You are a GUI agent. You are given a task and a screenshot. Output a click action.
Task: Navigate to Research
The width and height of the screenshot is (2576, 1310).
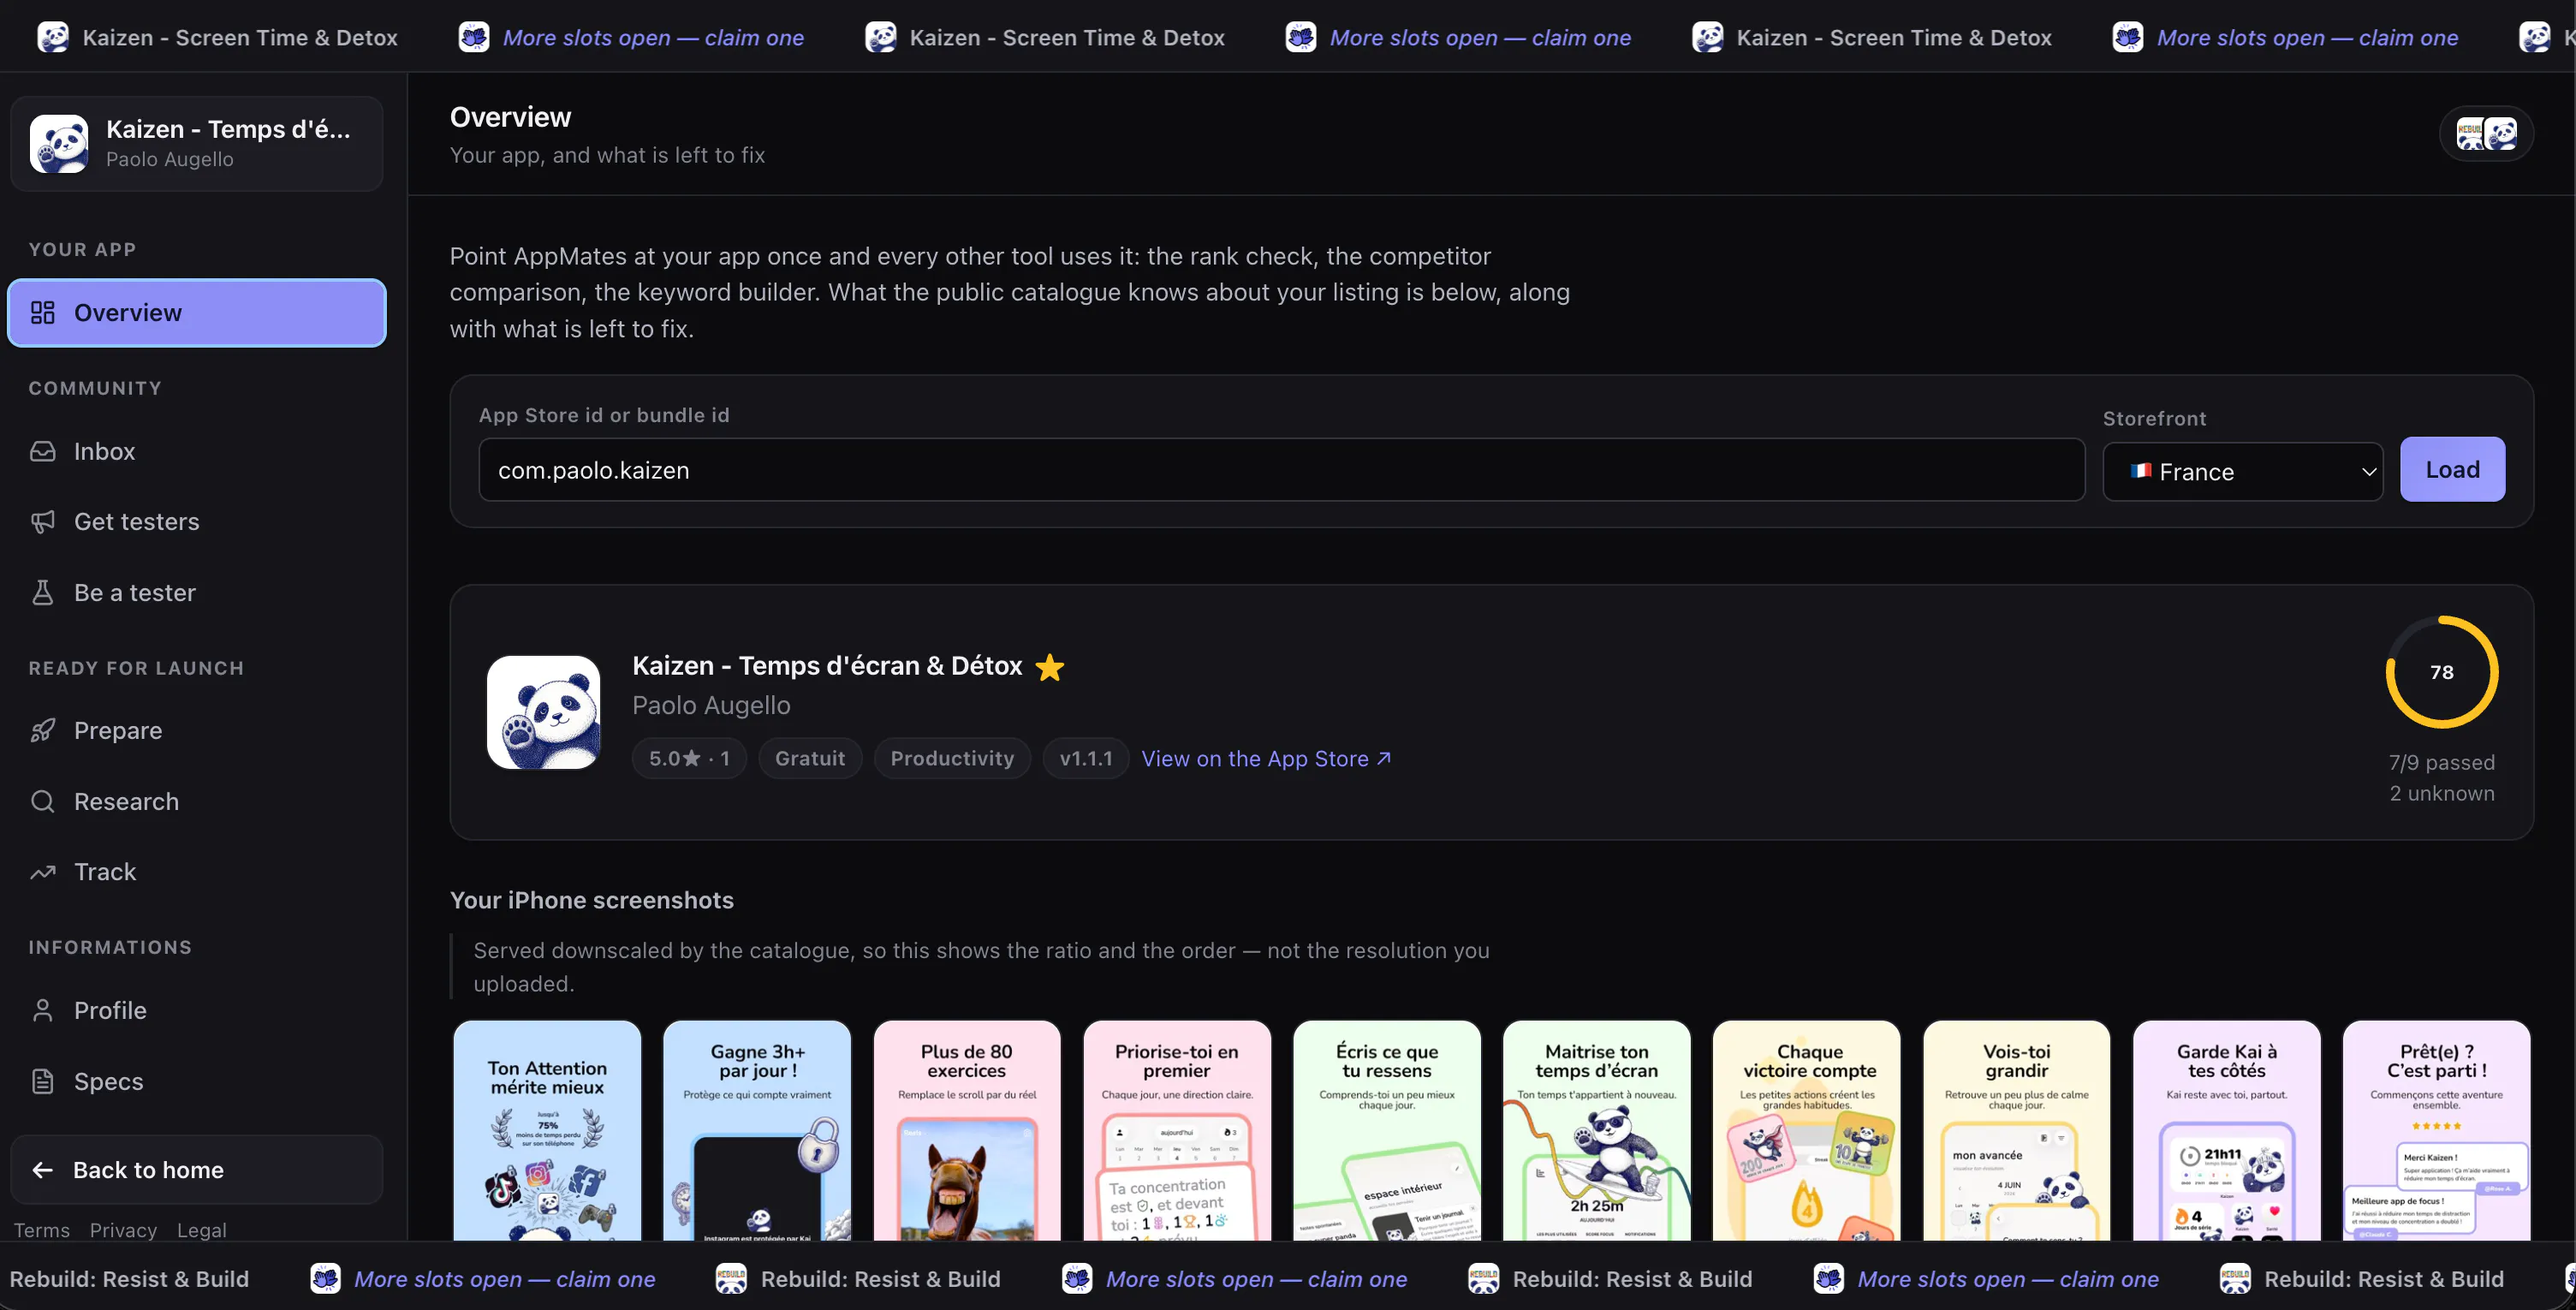(x=197, y=802)
